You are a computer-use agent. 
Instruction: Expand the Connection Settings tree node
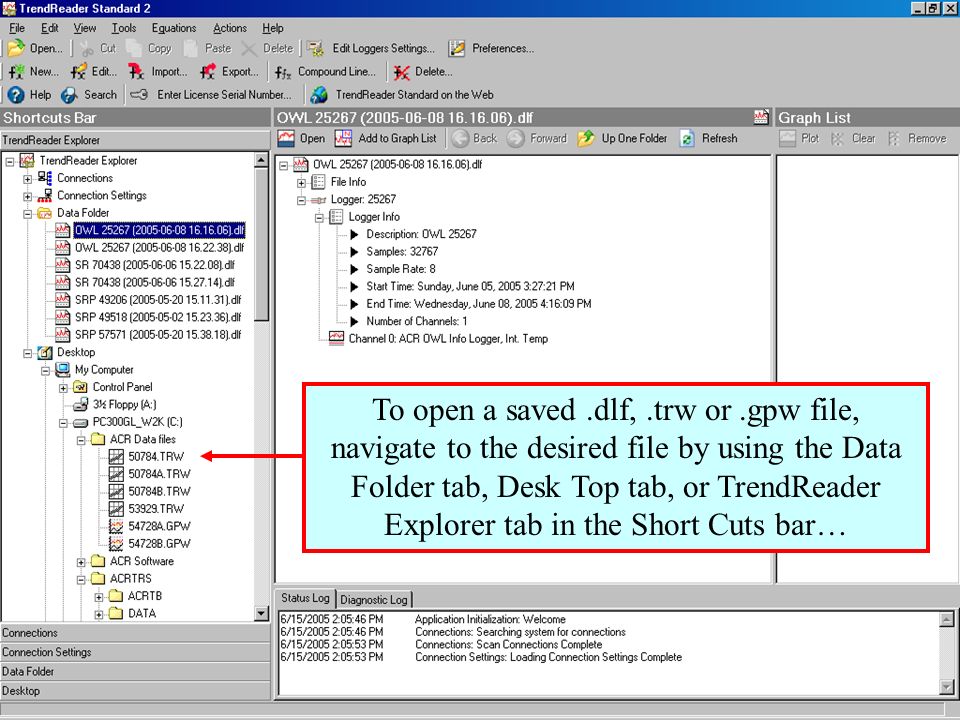tap(28, 197)
